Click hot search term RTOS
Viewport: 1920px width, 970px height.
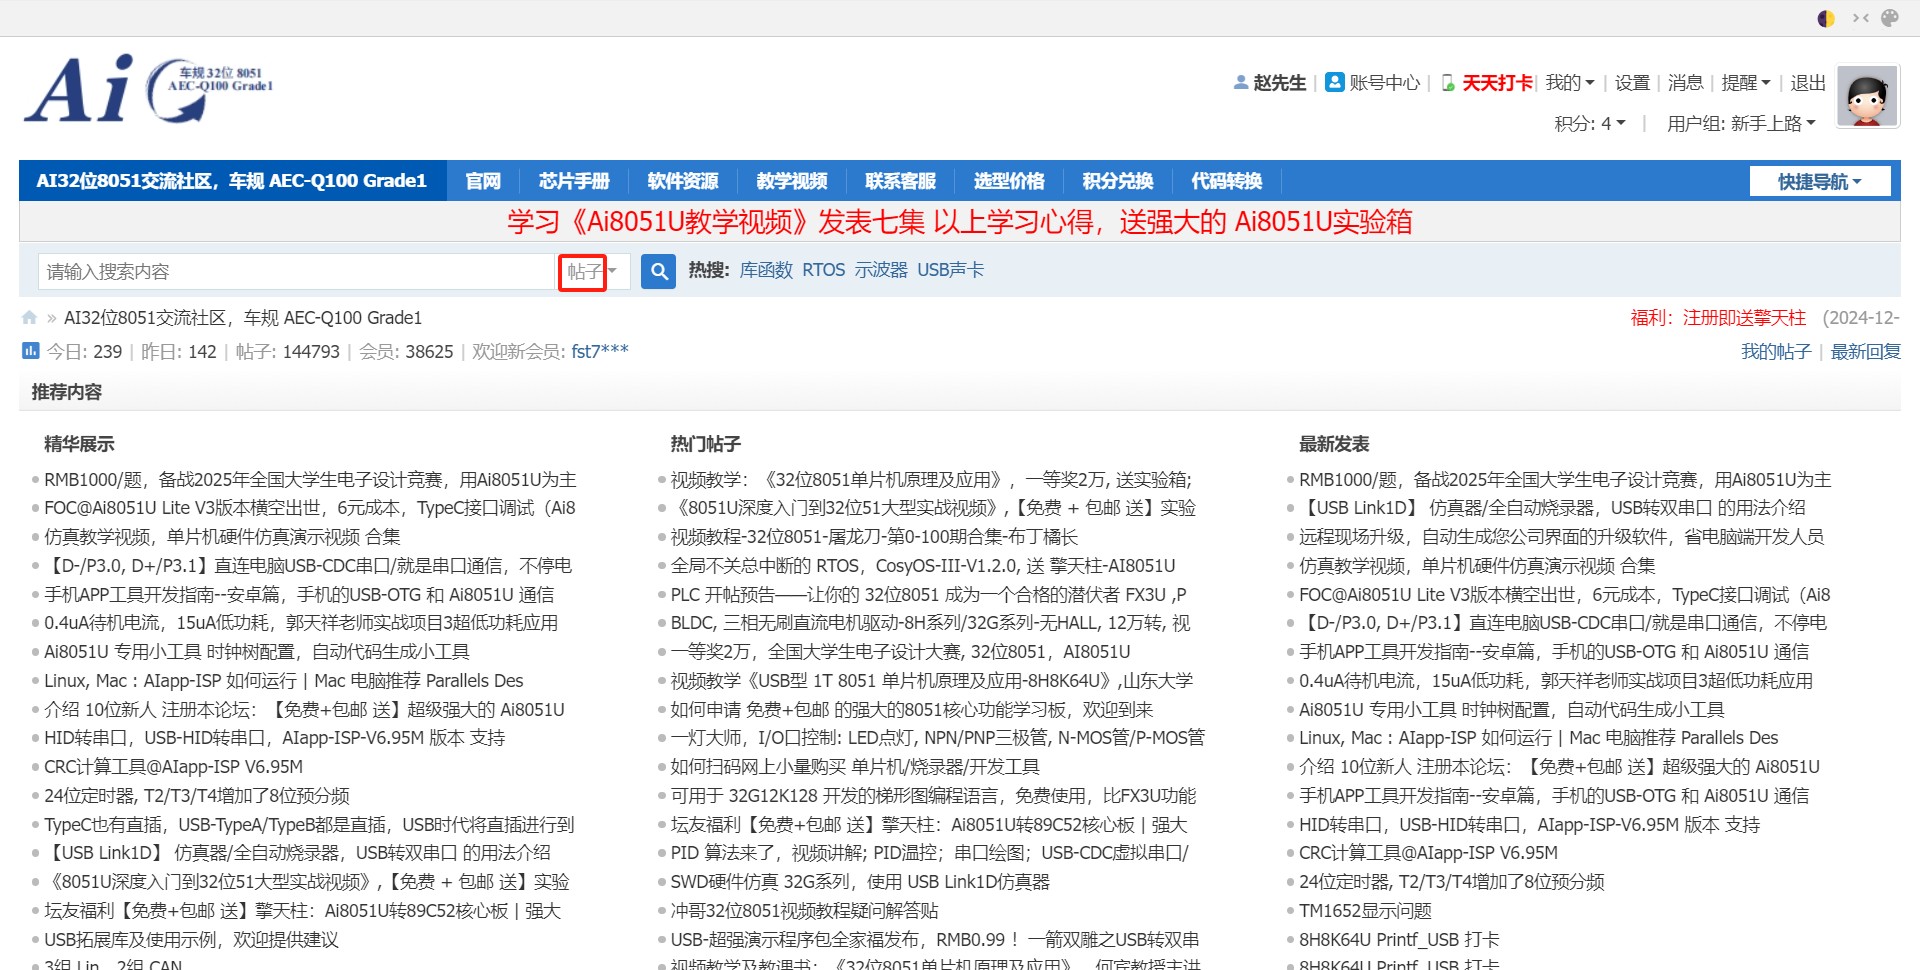824,270
